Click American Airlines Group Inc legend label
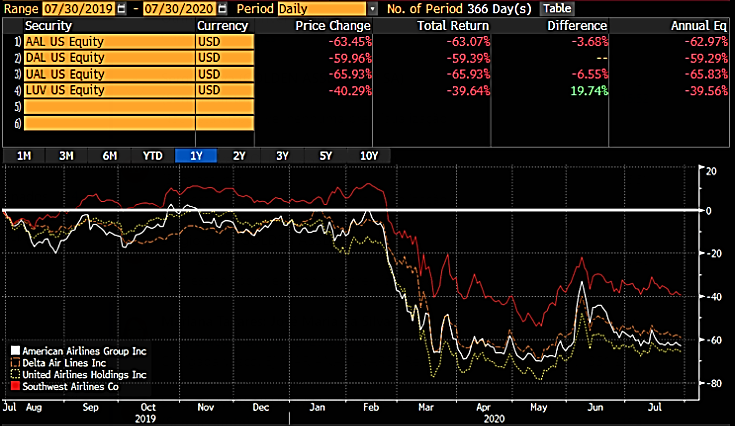735x426 pixels. pos(84,351)
